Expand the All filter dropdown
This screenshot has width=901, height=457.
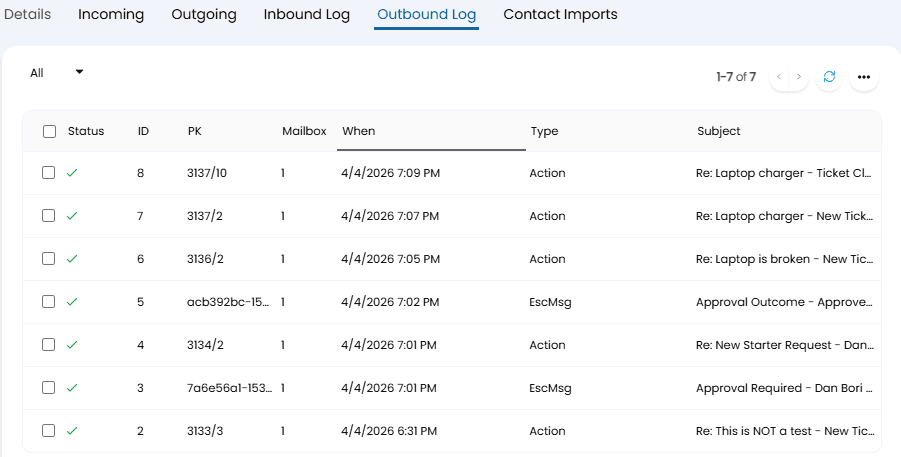pos(56,73)
